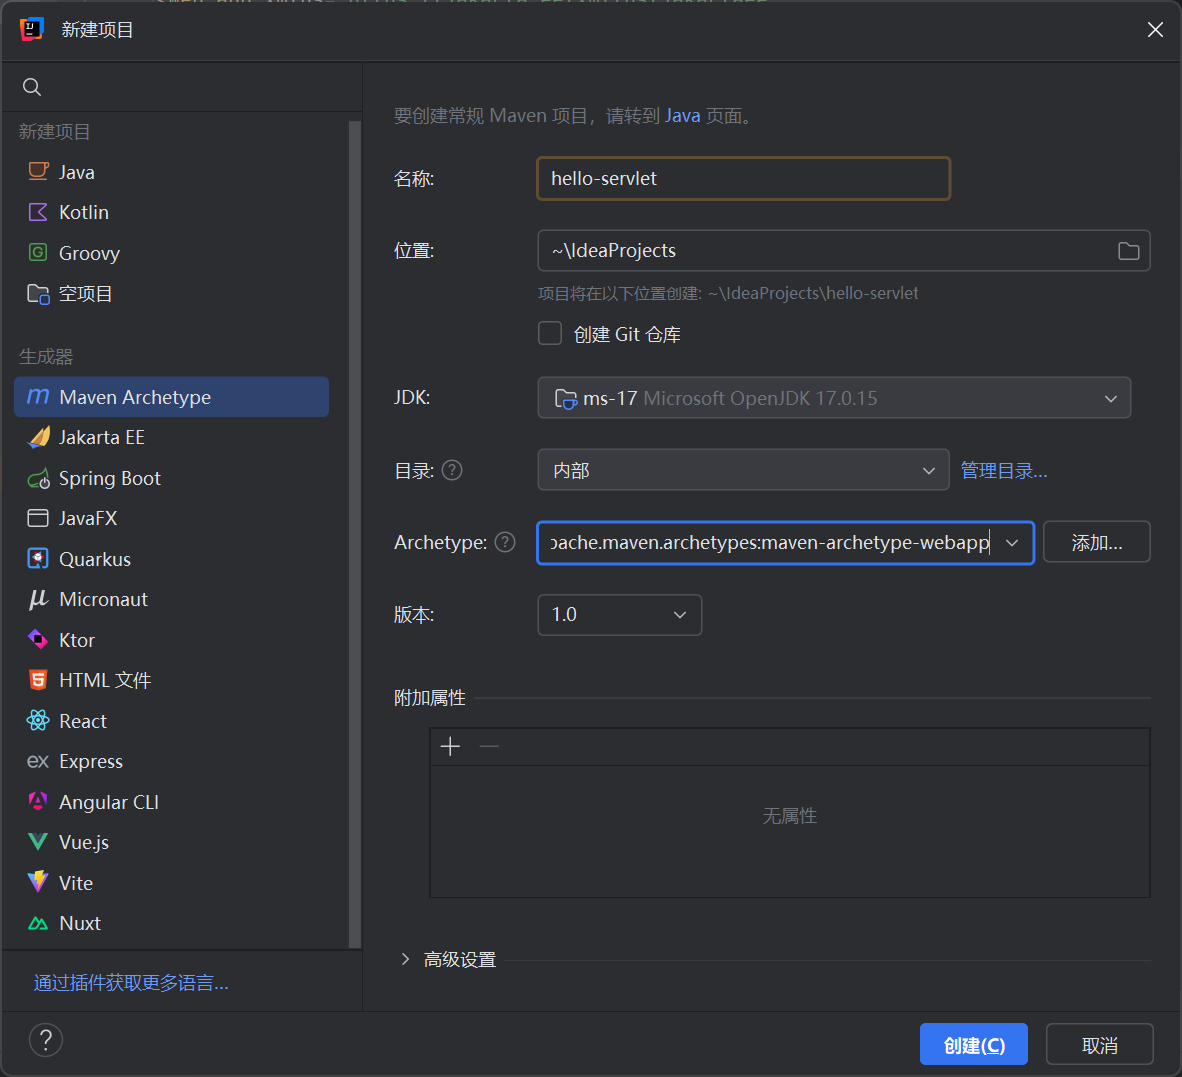Open the JDK ms-17 dropdown

[834, 398]
